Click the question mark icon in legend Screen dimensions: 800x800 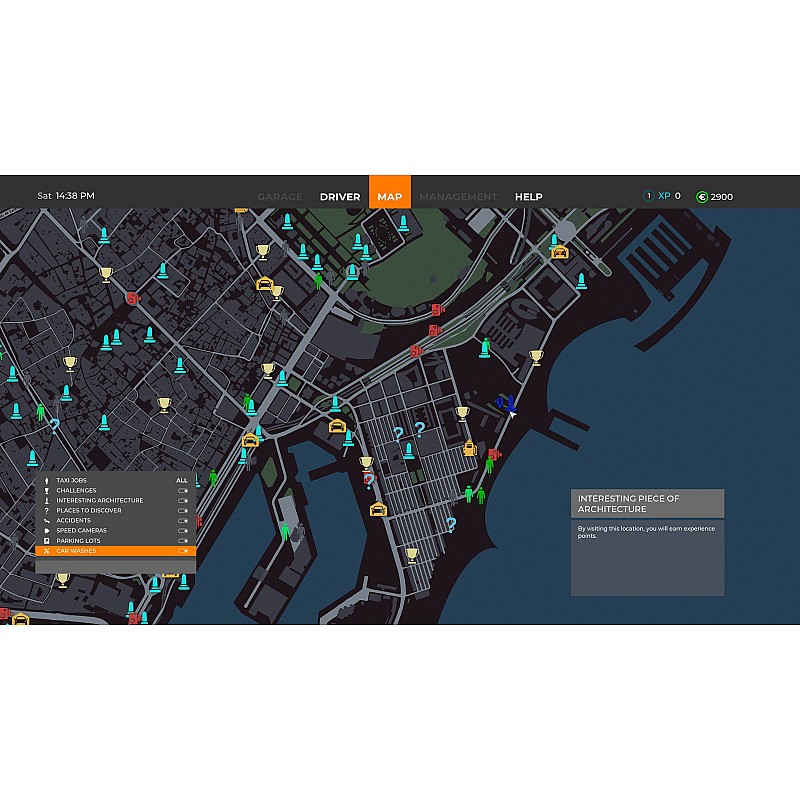(x=47, y=511)
